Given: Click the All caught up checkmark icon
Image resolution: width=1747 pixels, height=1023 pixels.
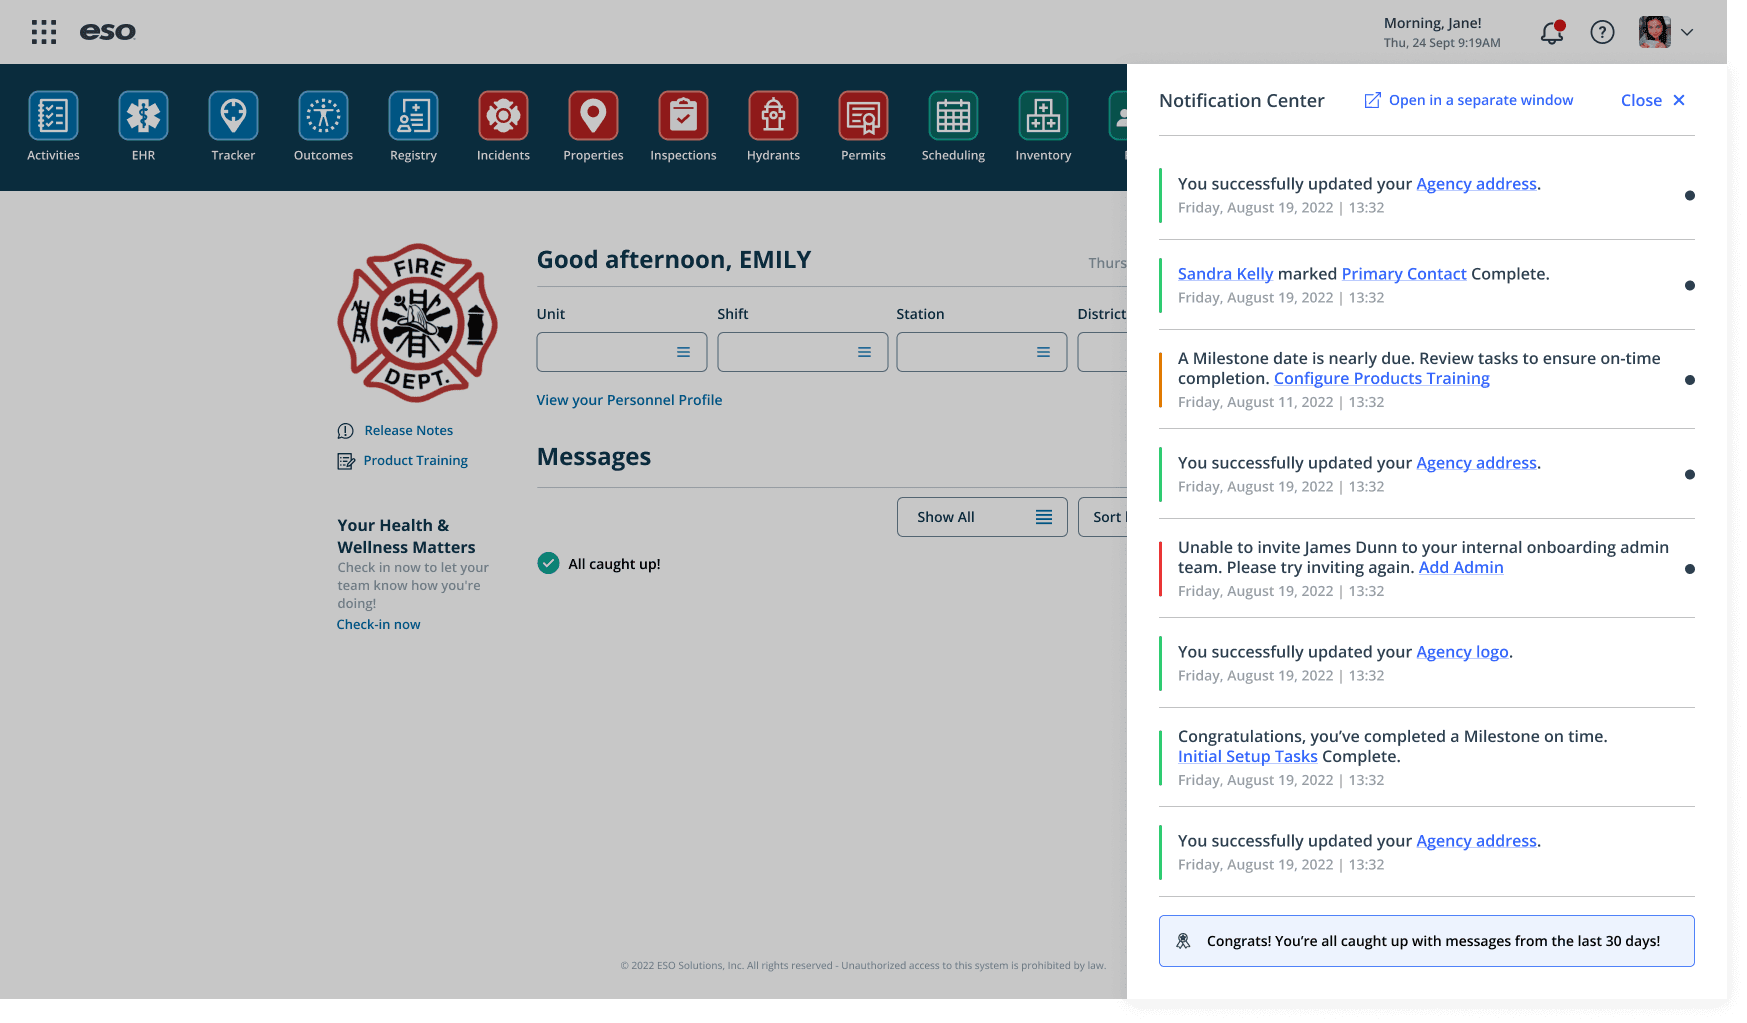Looking at the screenshot, I should (548, 563).
